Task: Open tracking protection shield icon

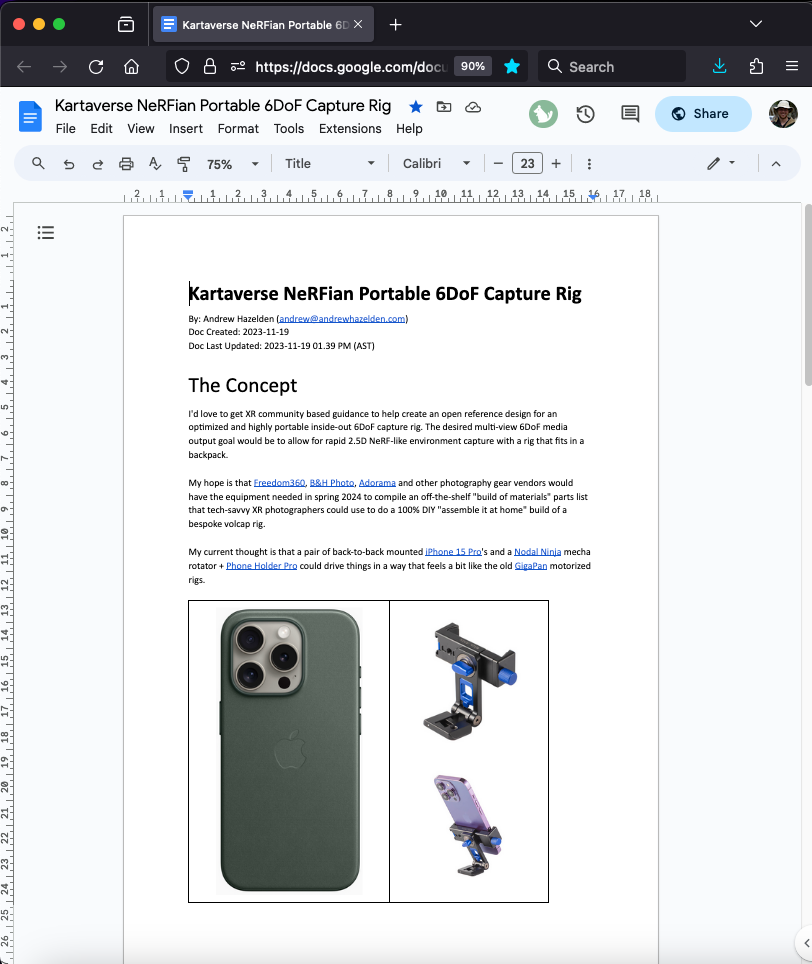Action: 182,66
